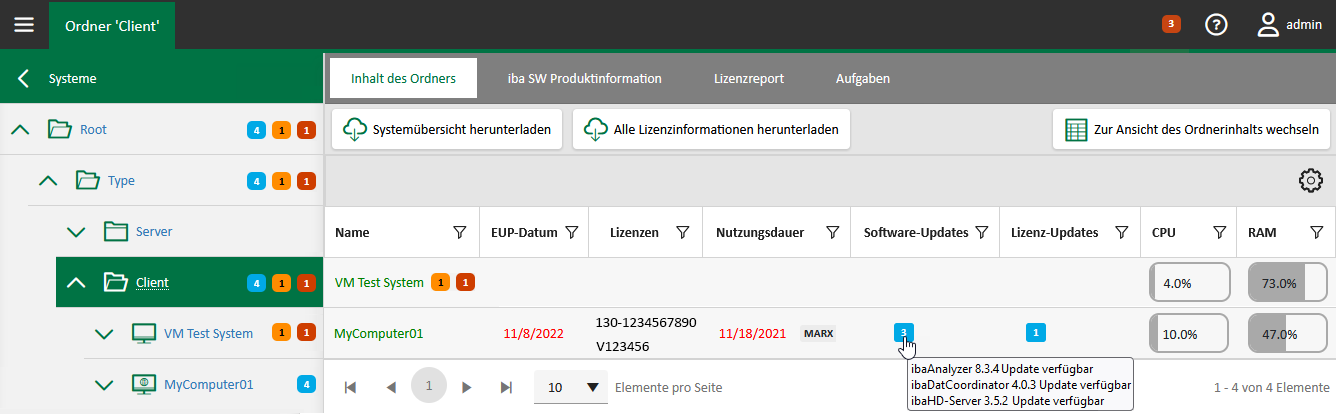This screenshot has height=414, width=1336.
Task: Click the help question mark icon
Action: 1216,25
